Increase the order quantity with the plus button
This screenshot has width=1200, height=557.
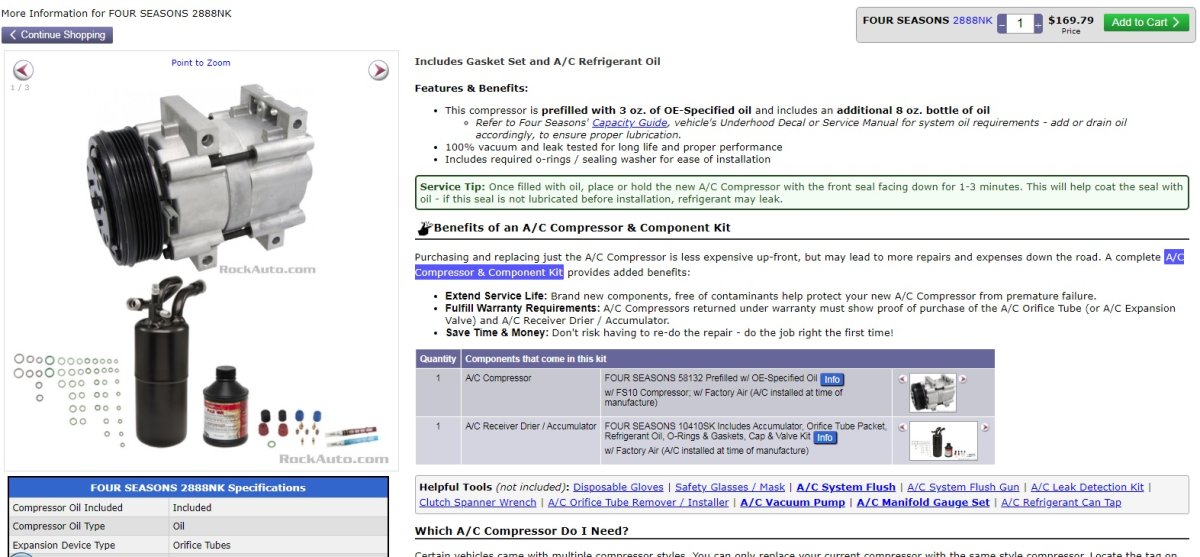click(x=1038, y=23)
